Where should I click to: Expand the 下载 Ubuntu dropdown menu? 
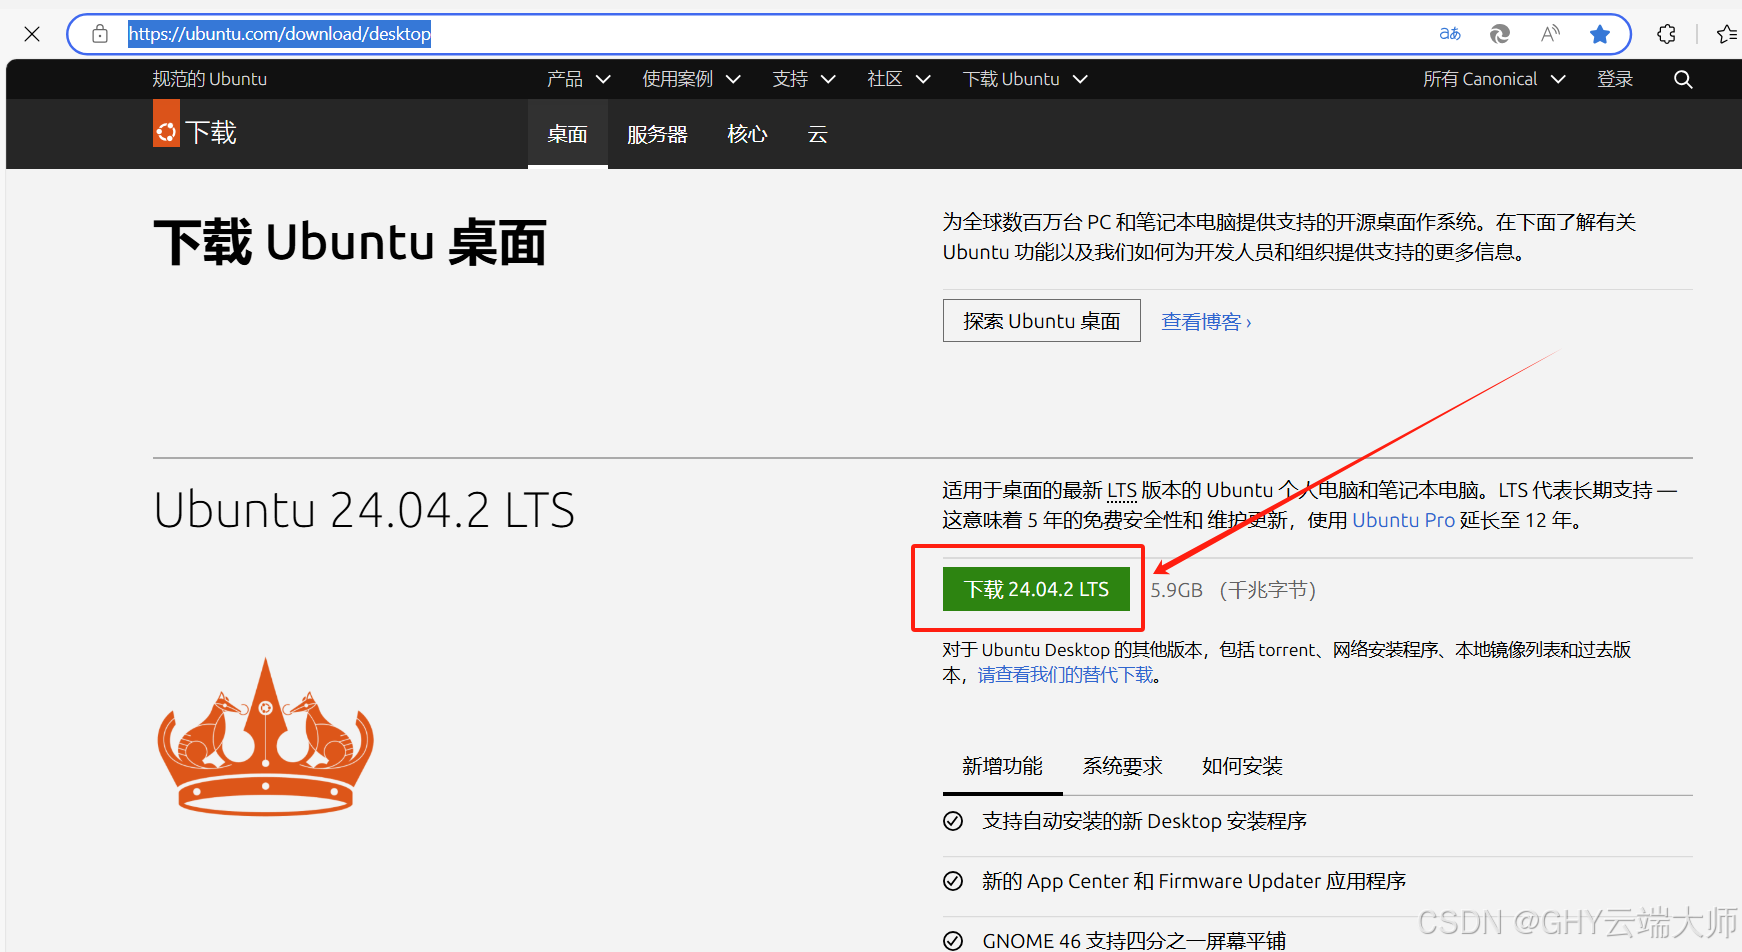(1025, 79)
